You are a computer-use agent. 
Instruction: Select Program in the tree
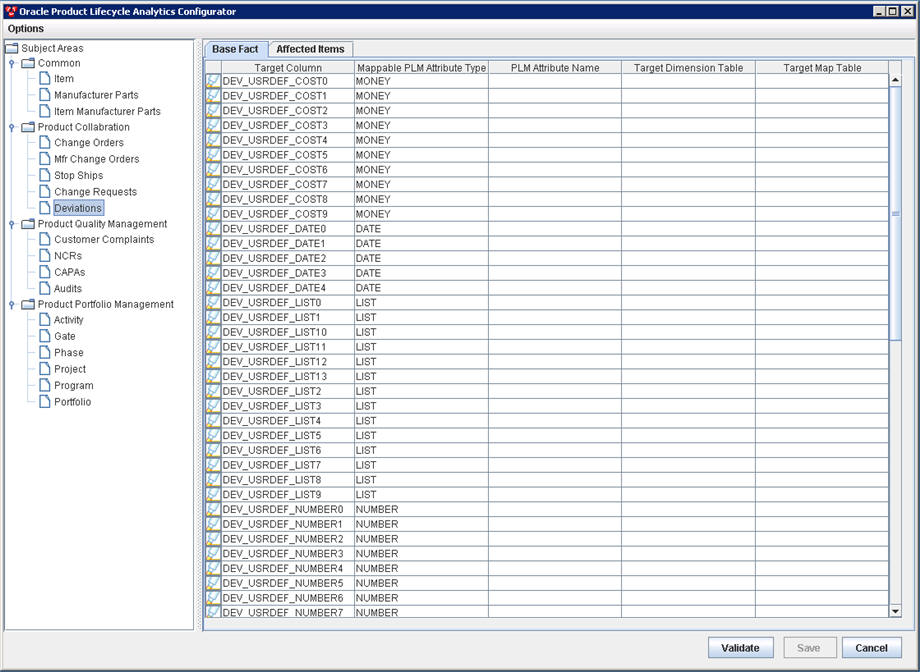point(74,385)
